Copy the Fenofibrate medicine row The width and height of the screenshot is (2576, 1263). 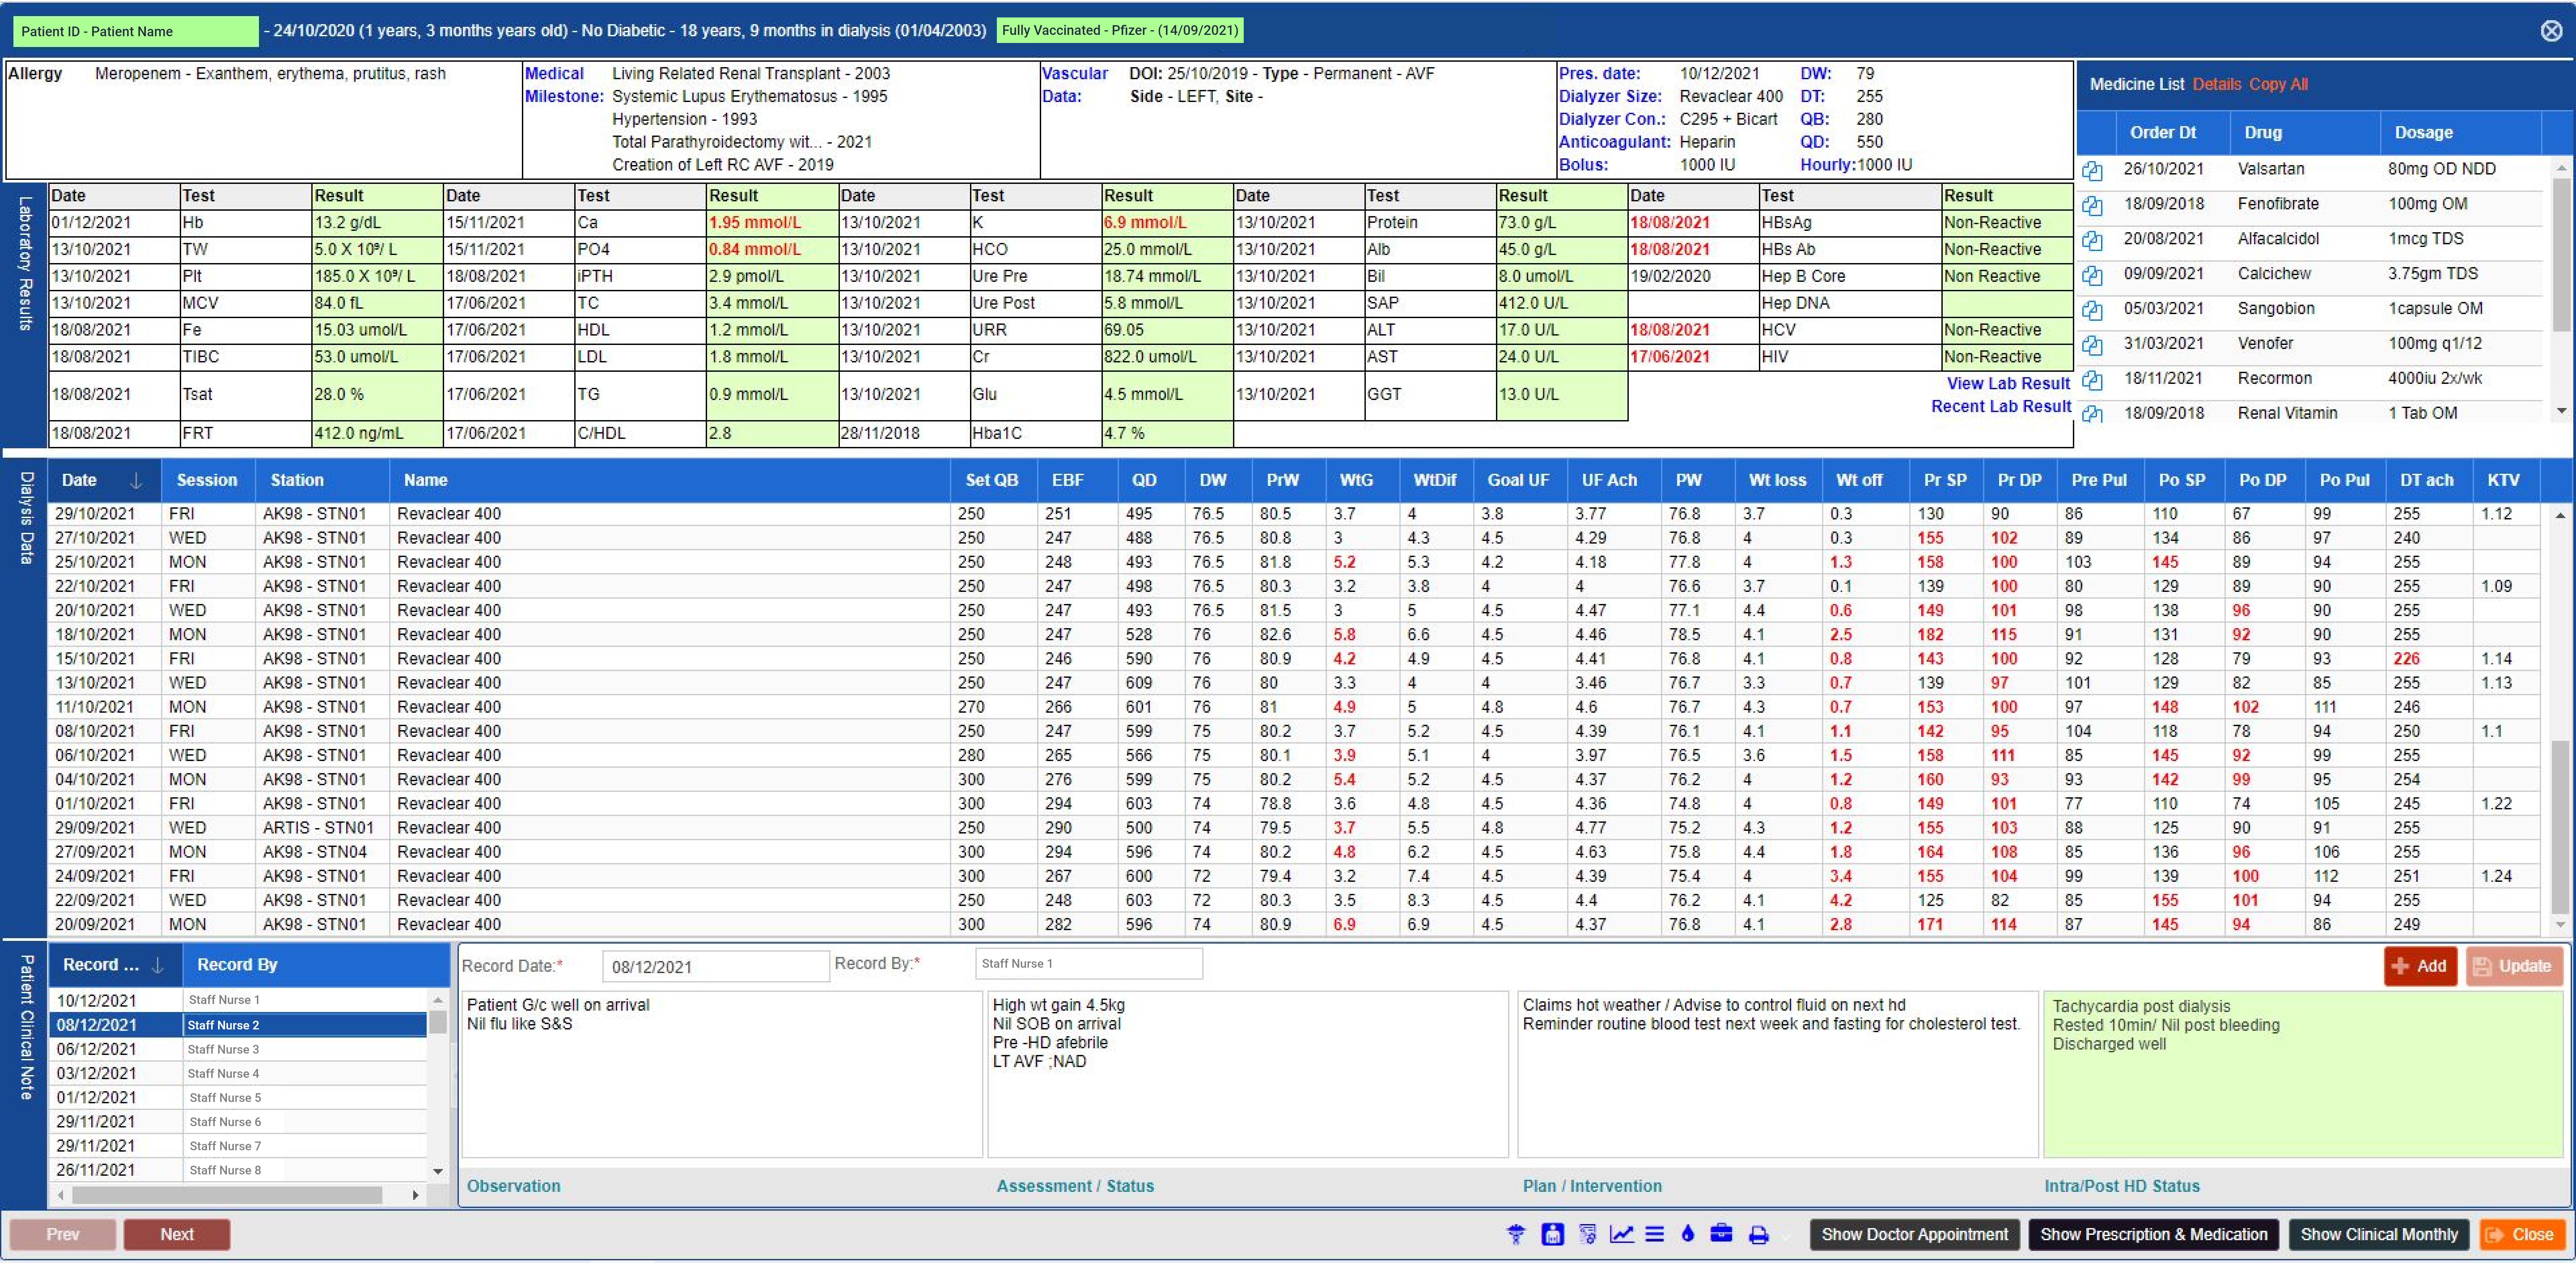tap(2092, 206)
